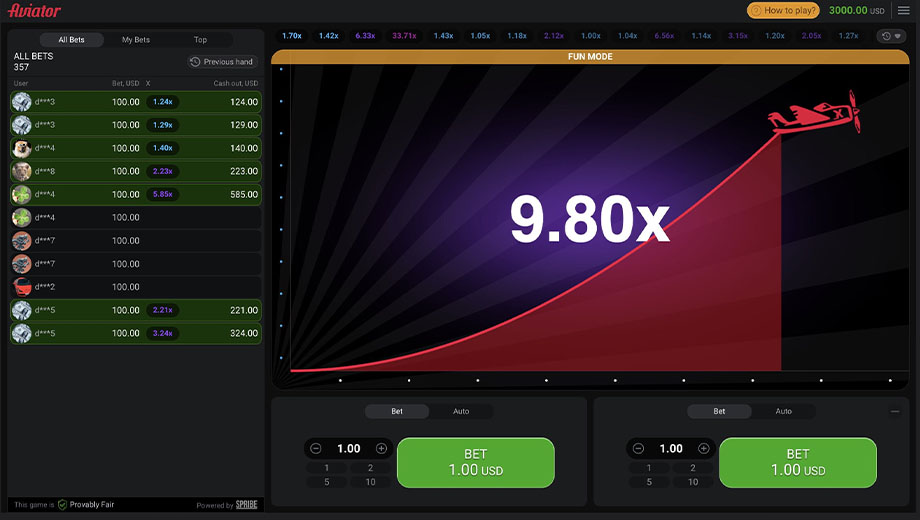Image resolution: width=920 pixels, height=520 pixels.
Task: Decrease the right panel bet amount
Action: [638, 448]
